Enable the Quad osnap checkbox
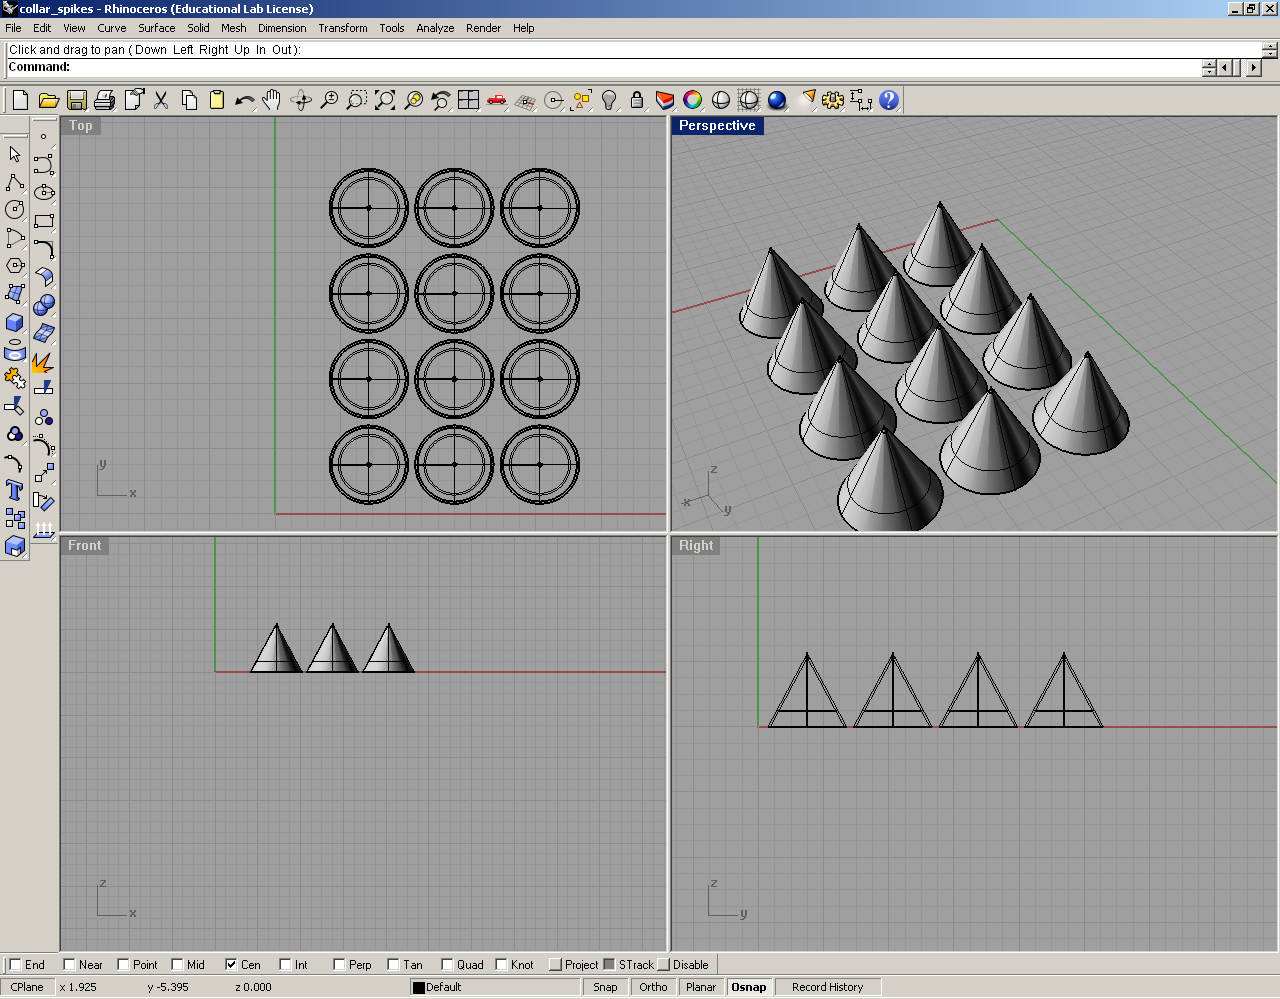 click(x=447, y=965)
